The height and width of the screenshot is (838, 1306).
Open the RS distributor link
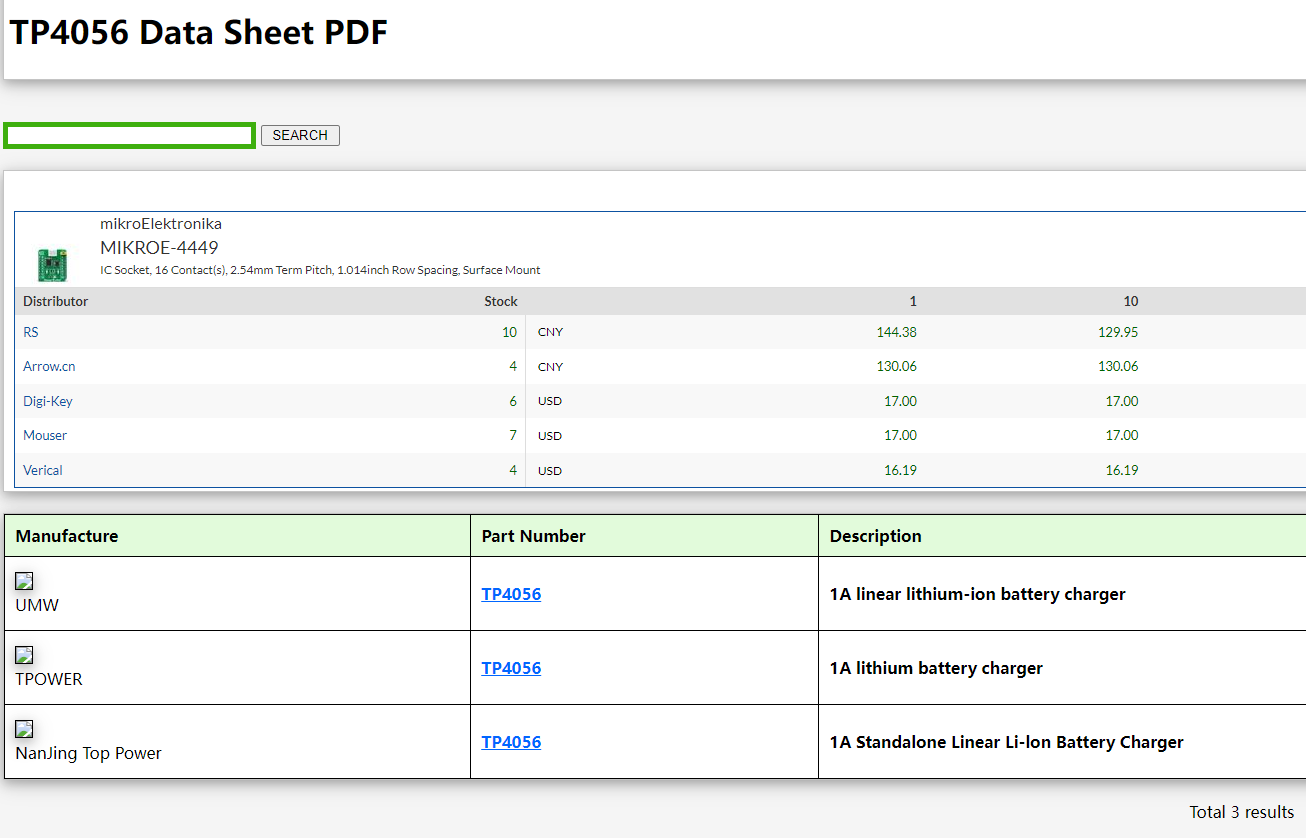(31, 332)
